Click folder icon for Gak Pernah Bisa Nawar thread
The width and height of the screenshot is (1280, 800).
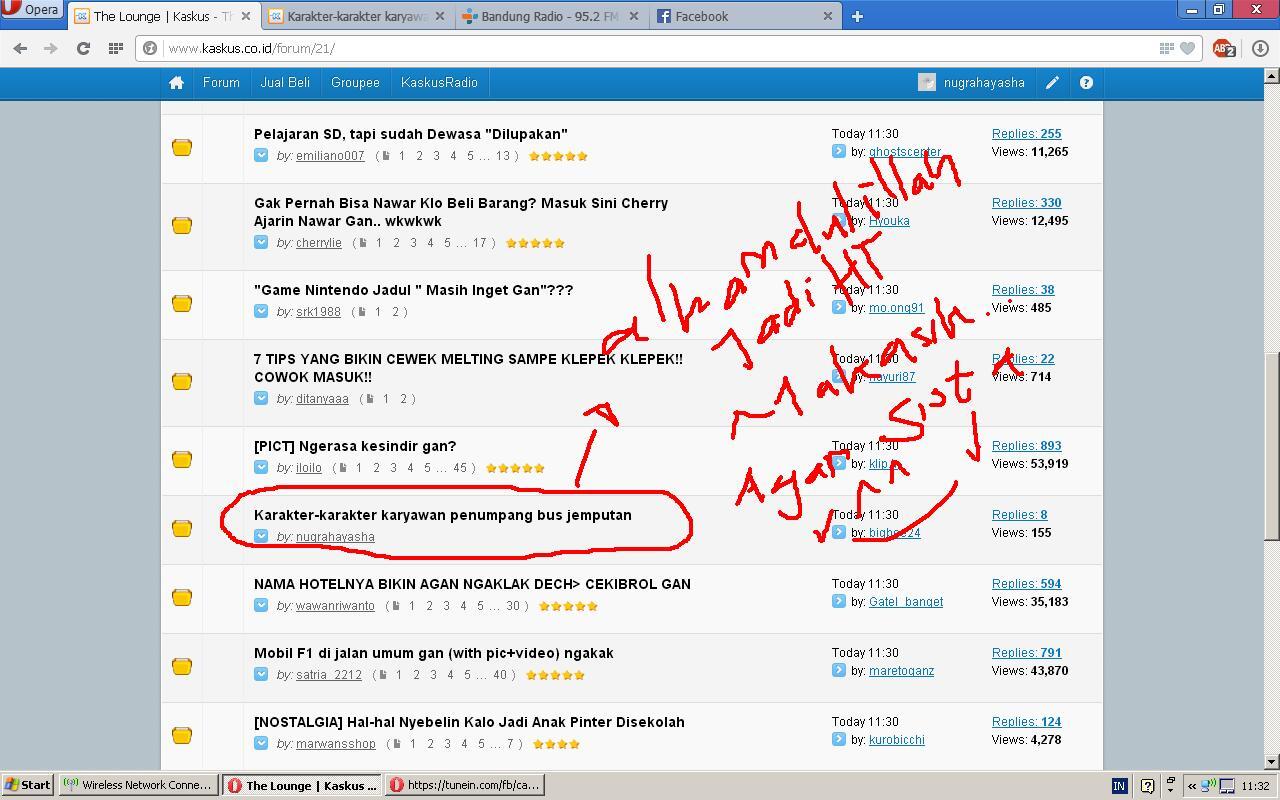181,225
